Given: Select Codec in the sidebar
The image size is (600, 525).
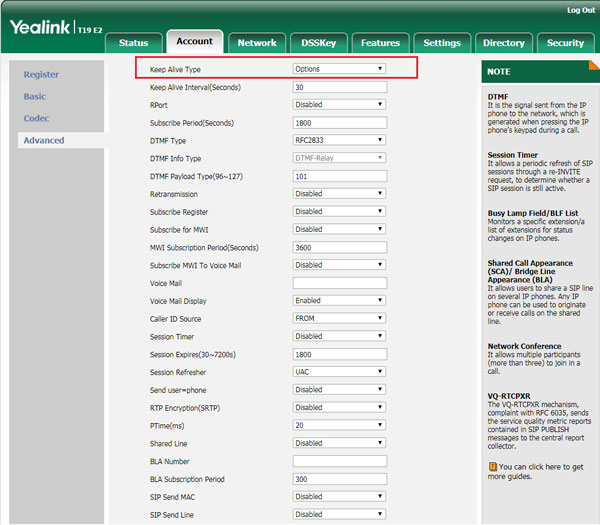Looking at the screenshot, I should click(x=36, y=118).
